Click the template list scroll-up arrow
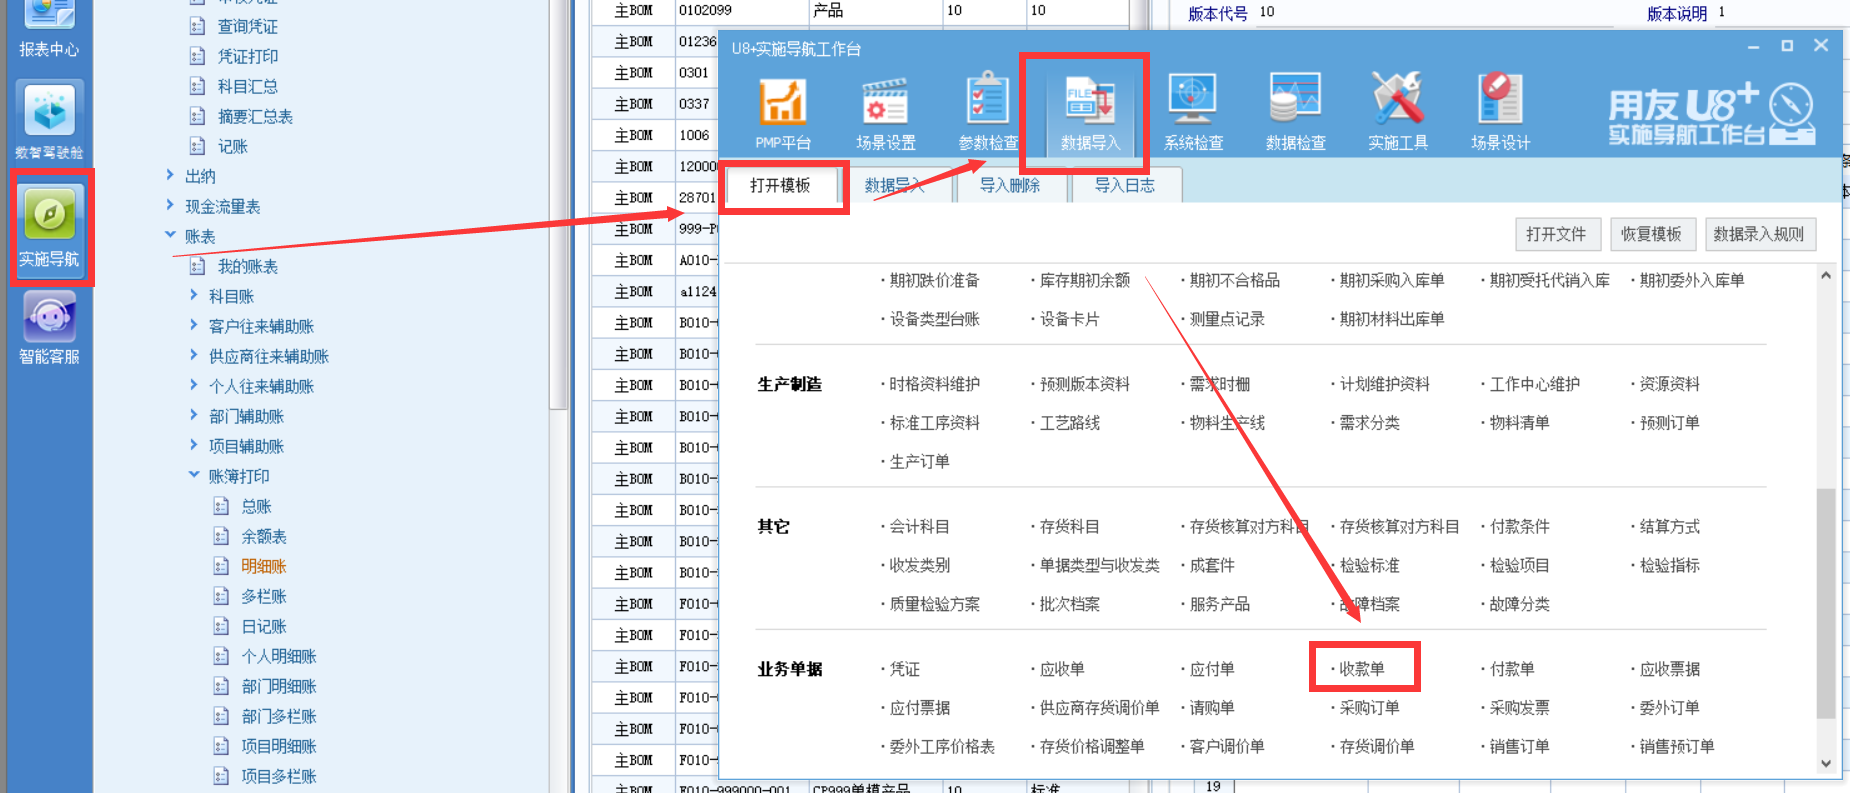 pos(1826,275)
